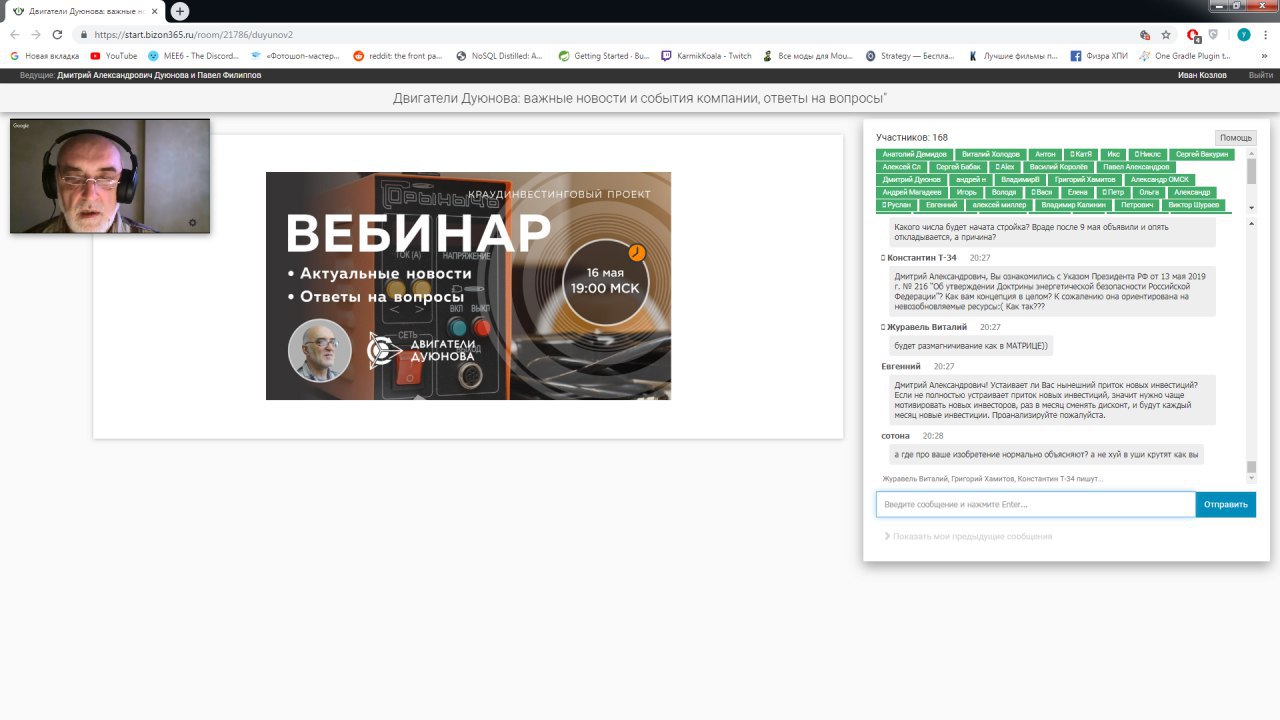Reload the current page
This screenshot has width=1280, height=720.
(59, 34)
